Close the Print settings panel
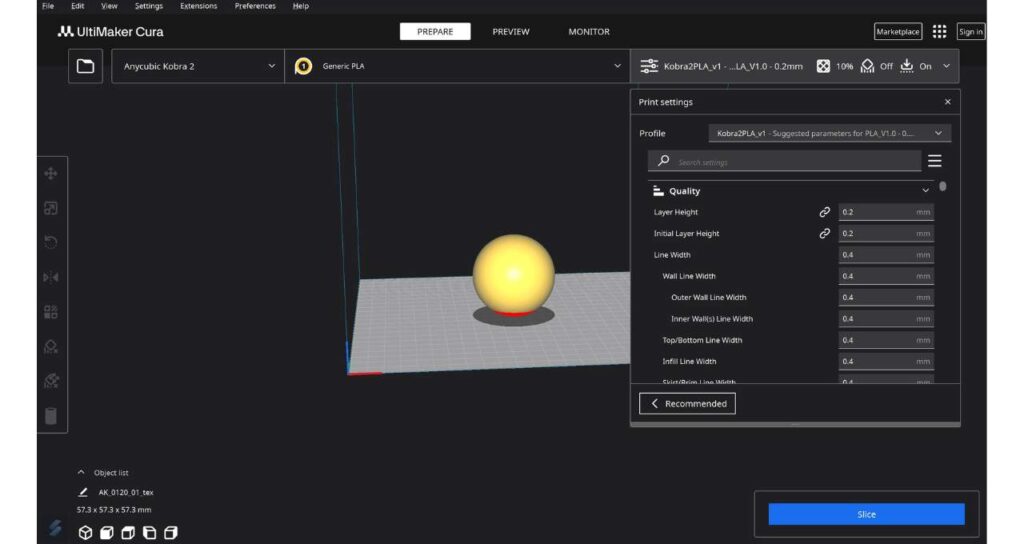This screenshot has height=544, width=1024. (948, 102)
